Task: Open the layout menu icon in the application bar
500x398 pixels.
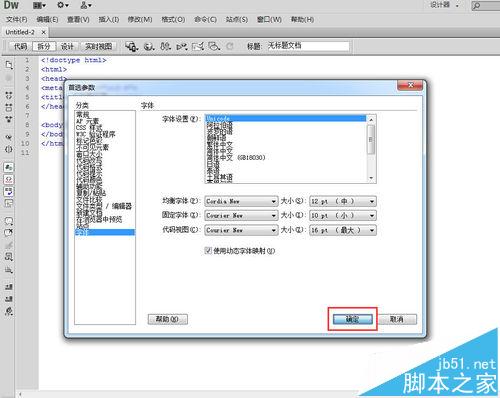Action: [39, 5]
